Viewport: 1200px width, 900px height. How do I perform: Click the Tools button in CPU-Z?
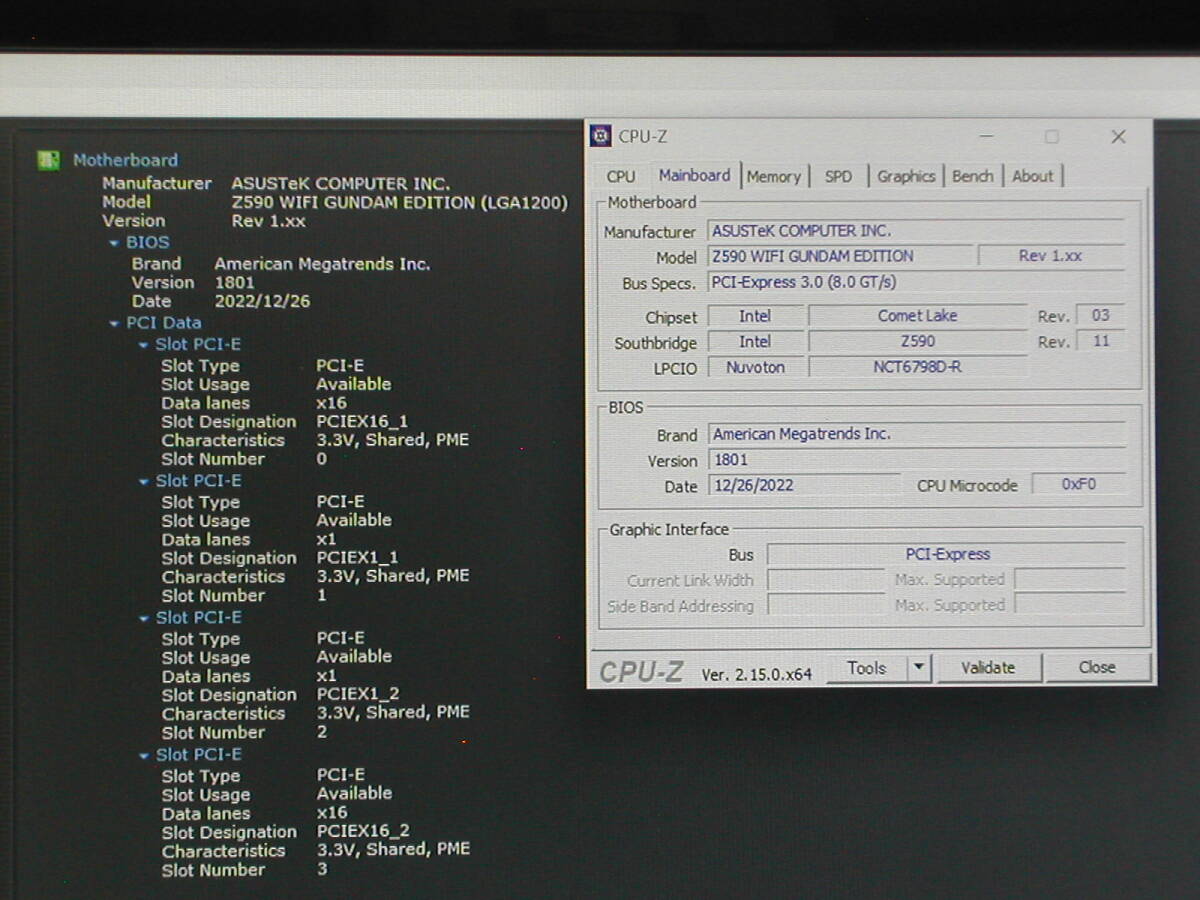(x=866, y=668)
